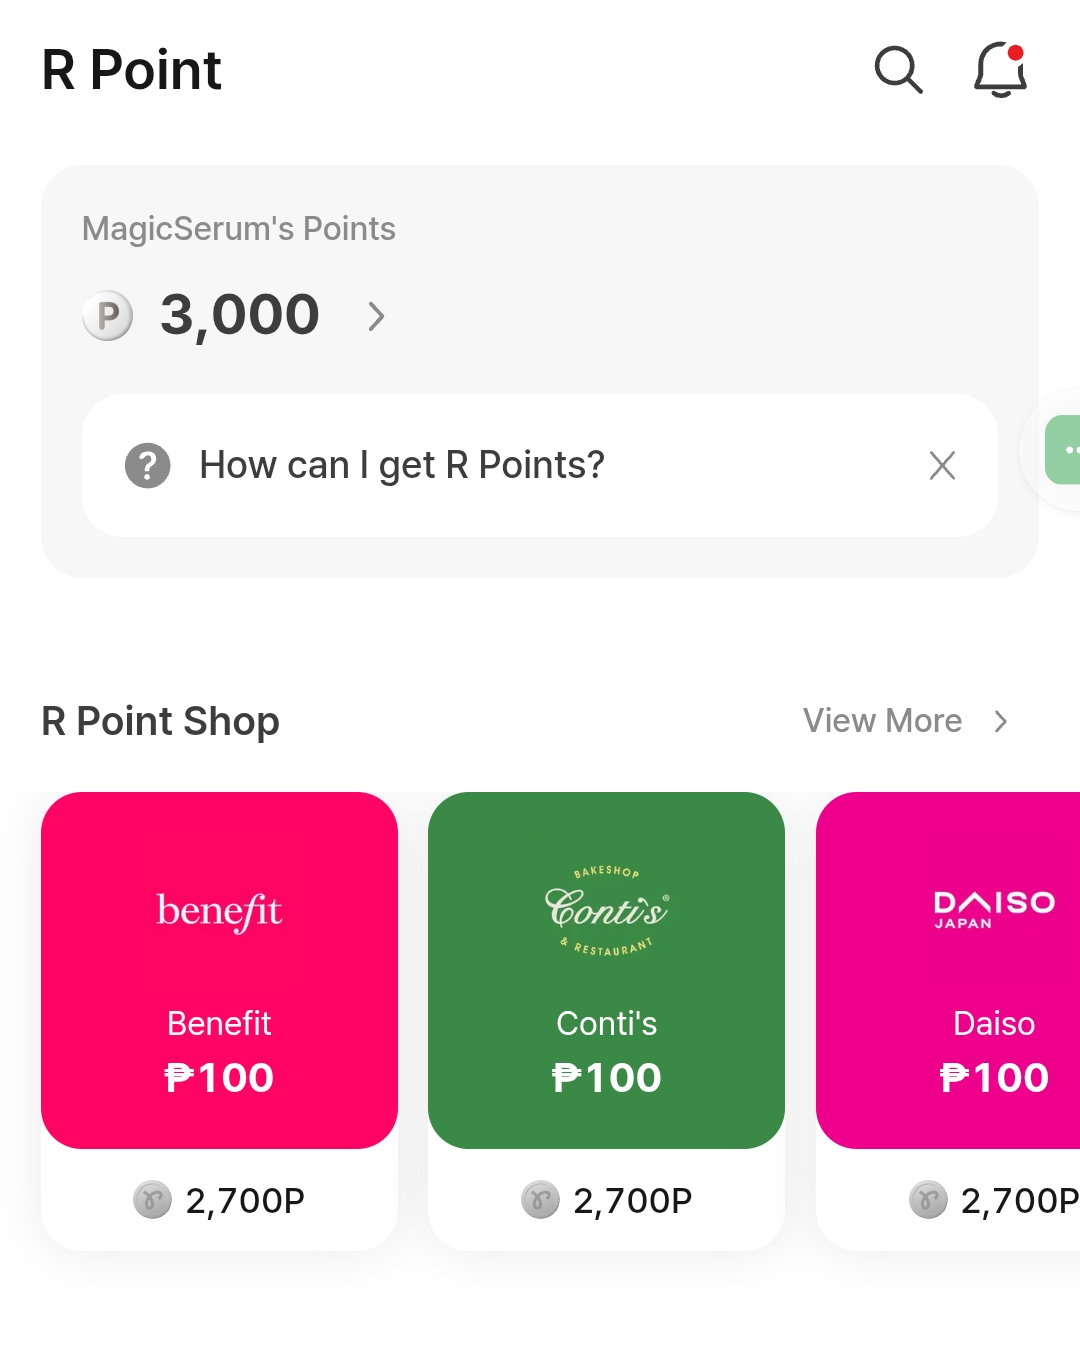Image resolution: width=1080 pixels, height=1357 pixels.
Task: Tap the P coin icon beside 3,000
Action: point(108,316)
